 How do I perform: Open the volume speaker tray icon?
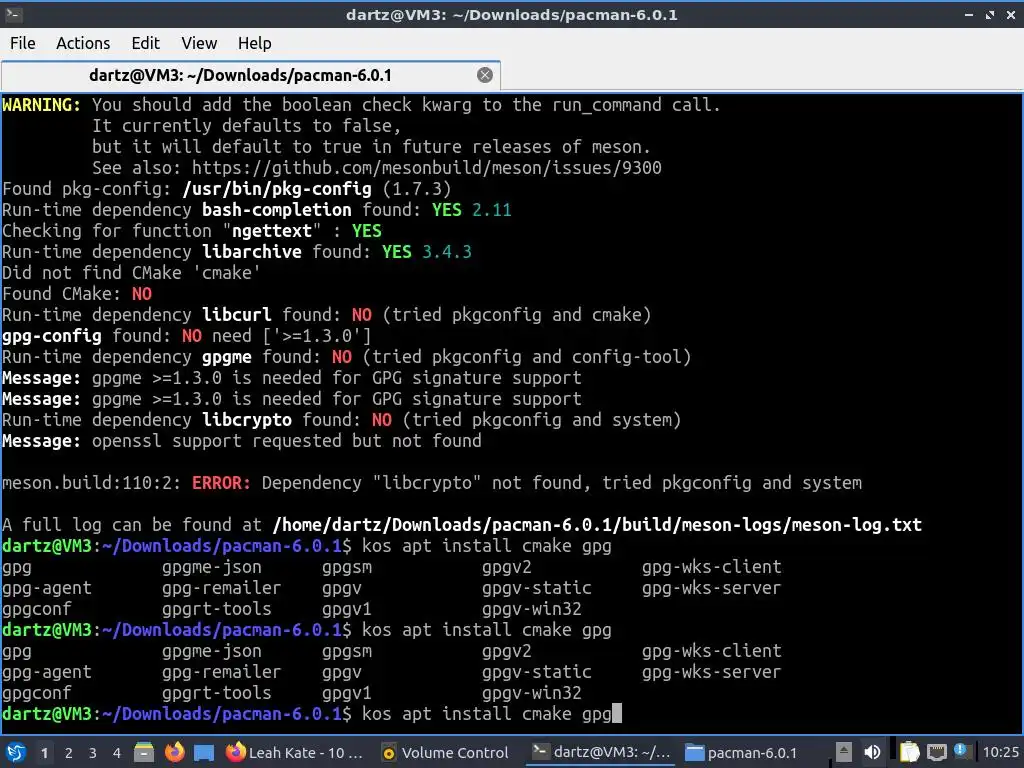(x=872, y=753)
